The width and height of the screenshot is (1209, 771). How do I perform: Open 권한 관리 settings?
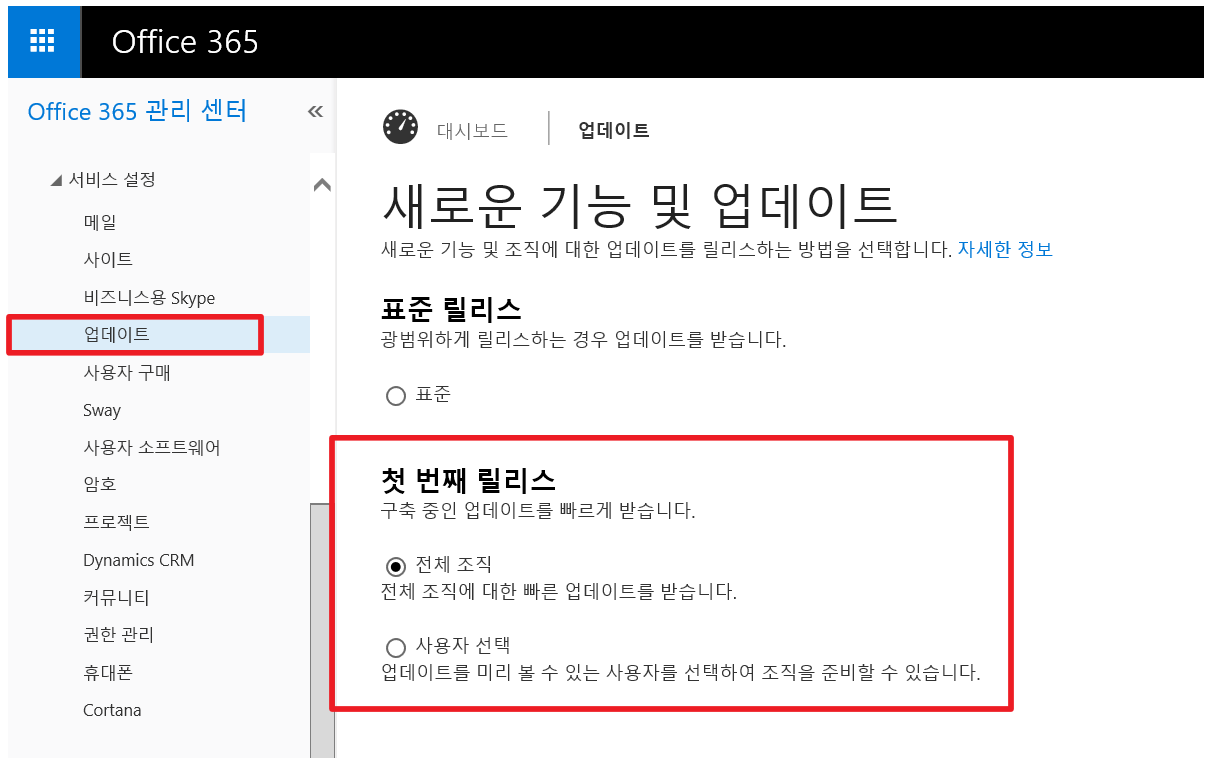[119, 635]
